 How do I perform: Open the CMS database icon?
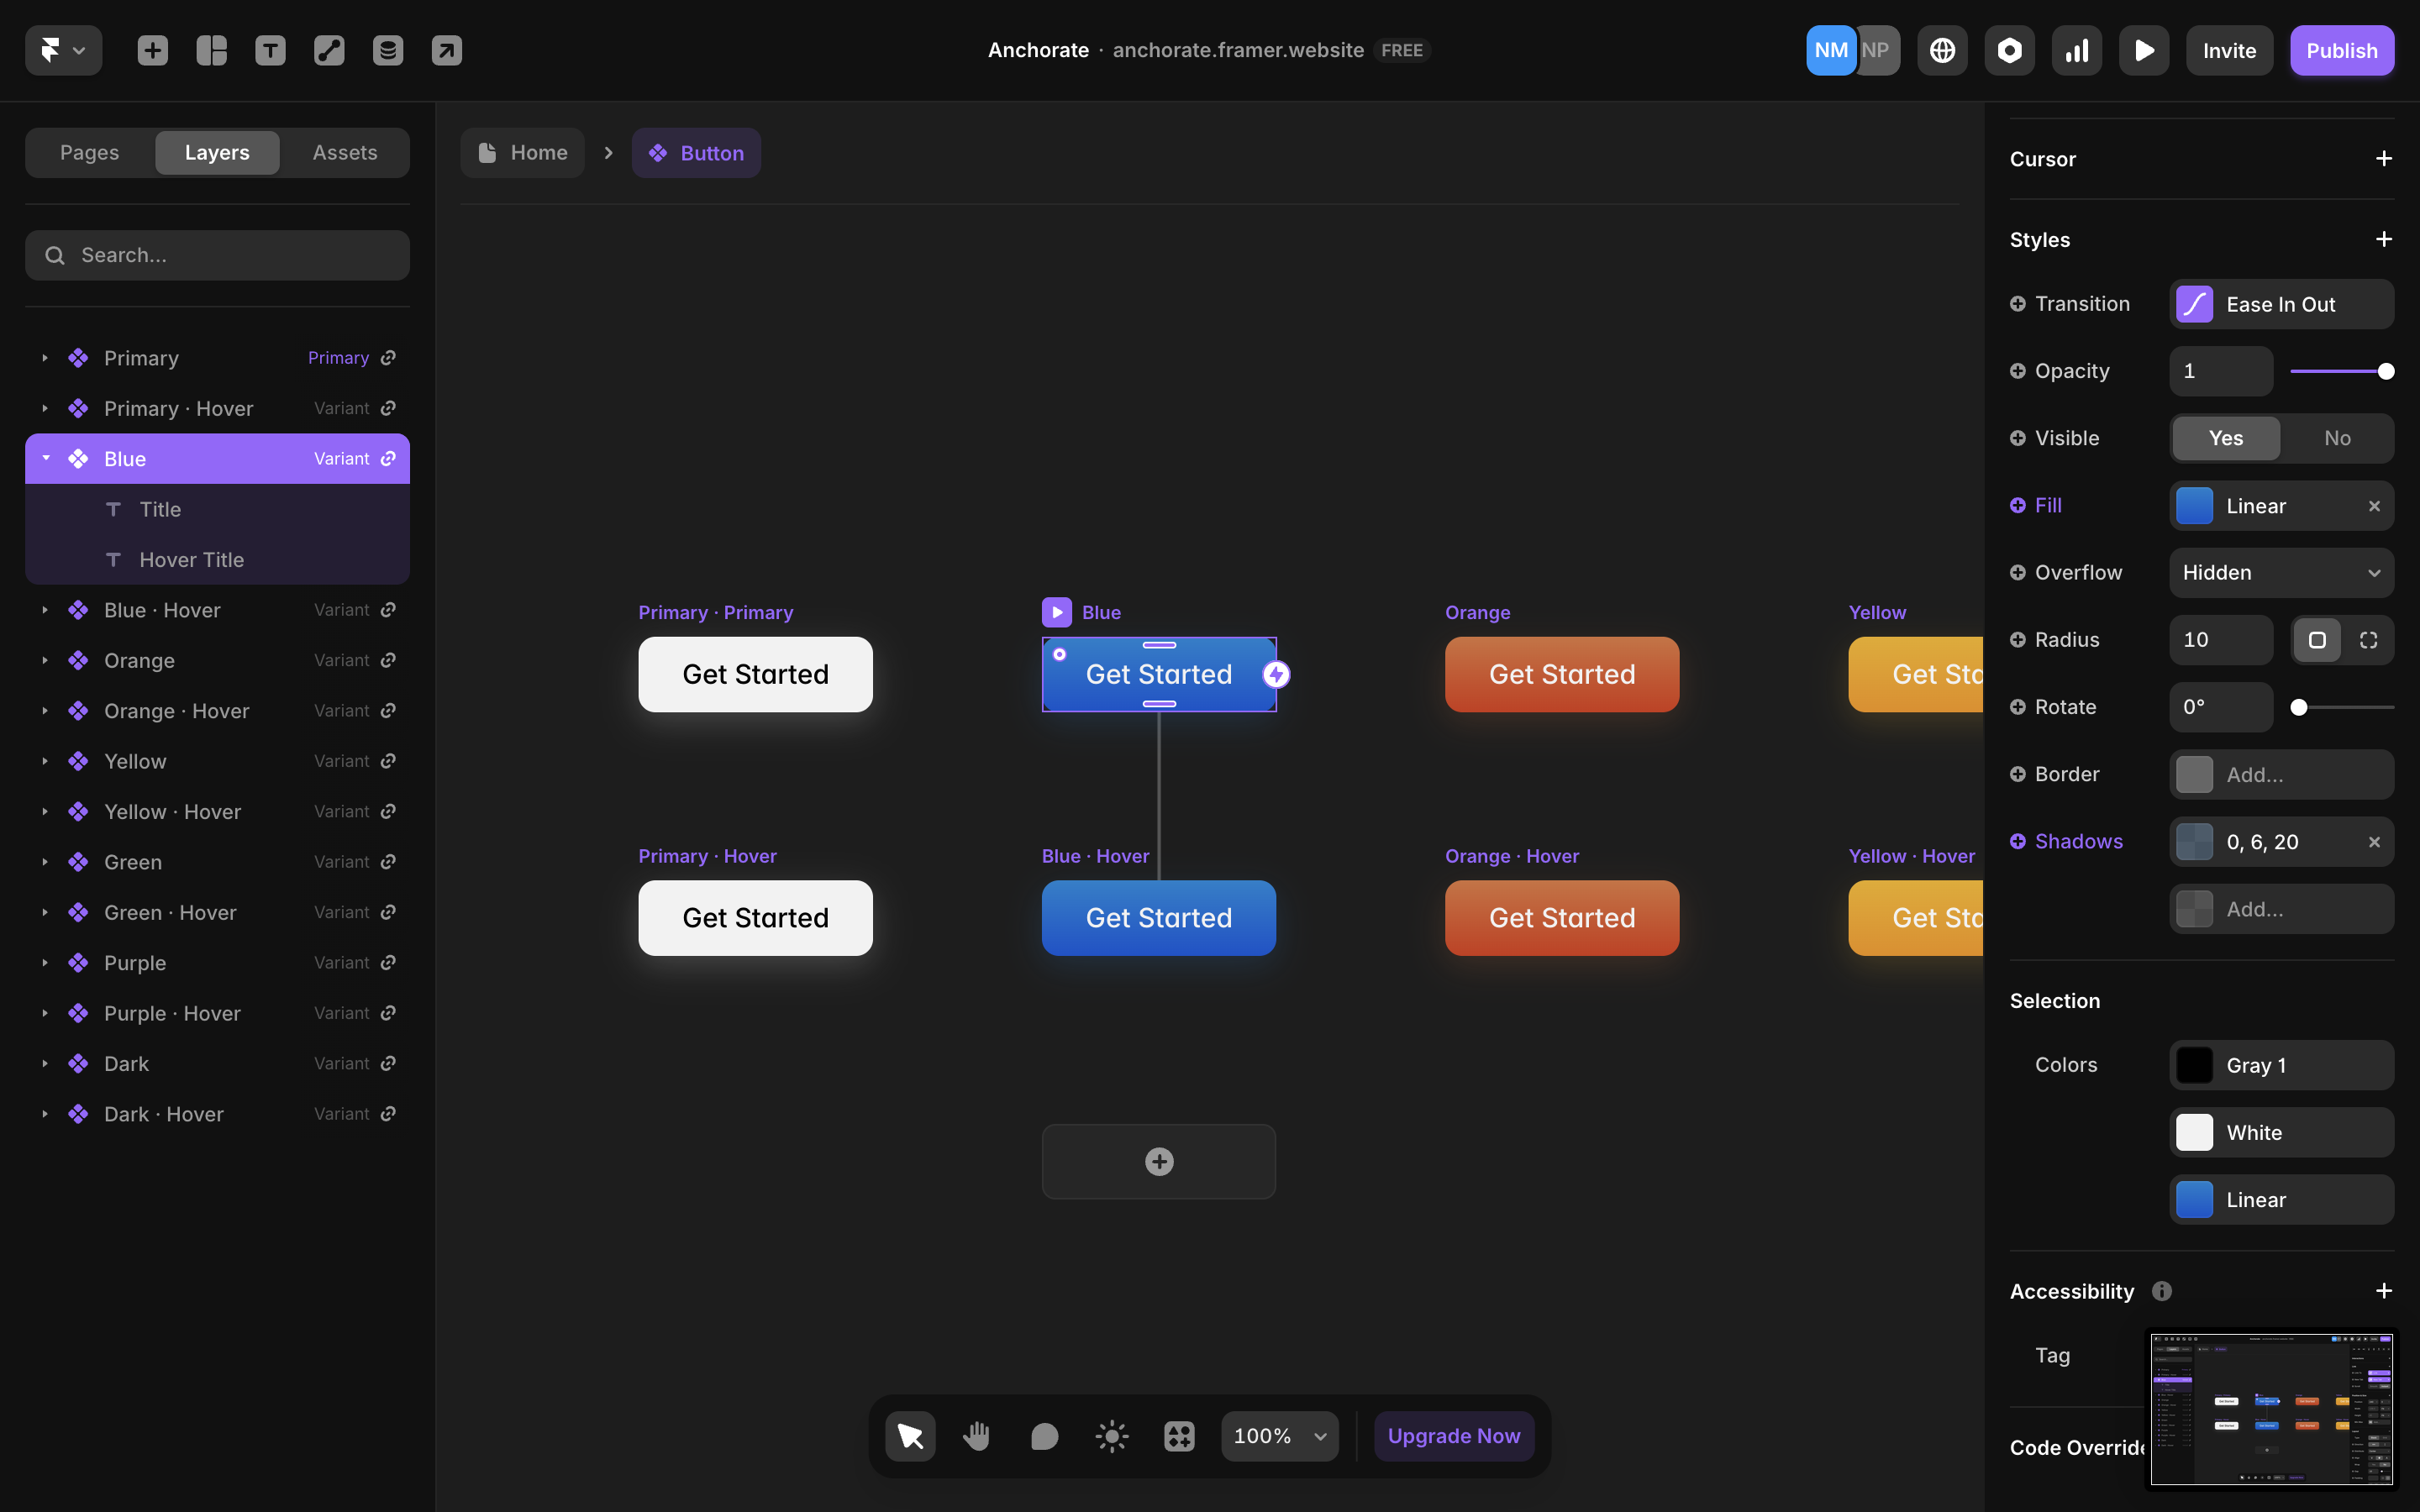click(388, 50)
